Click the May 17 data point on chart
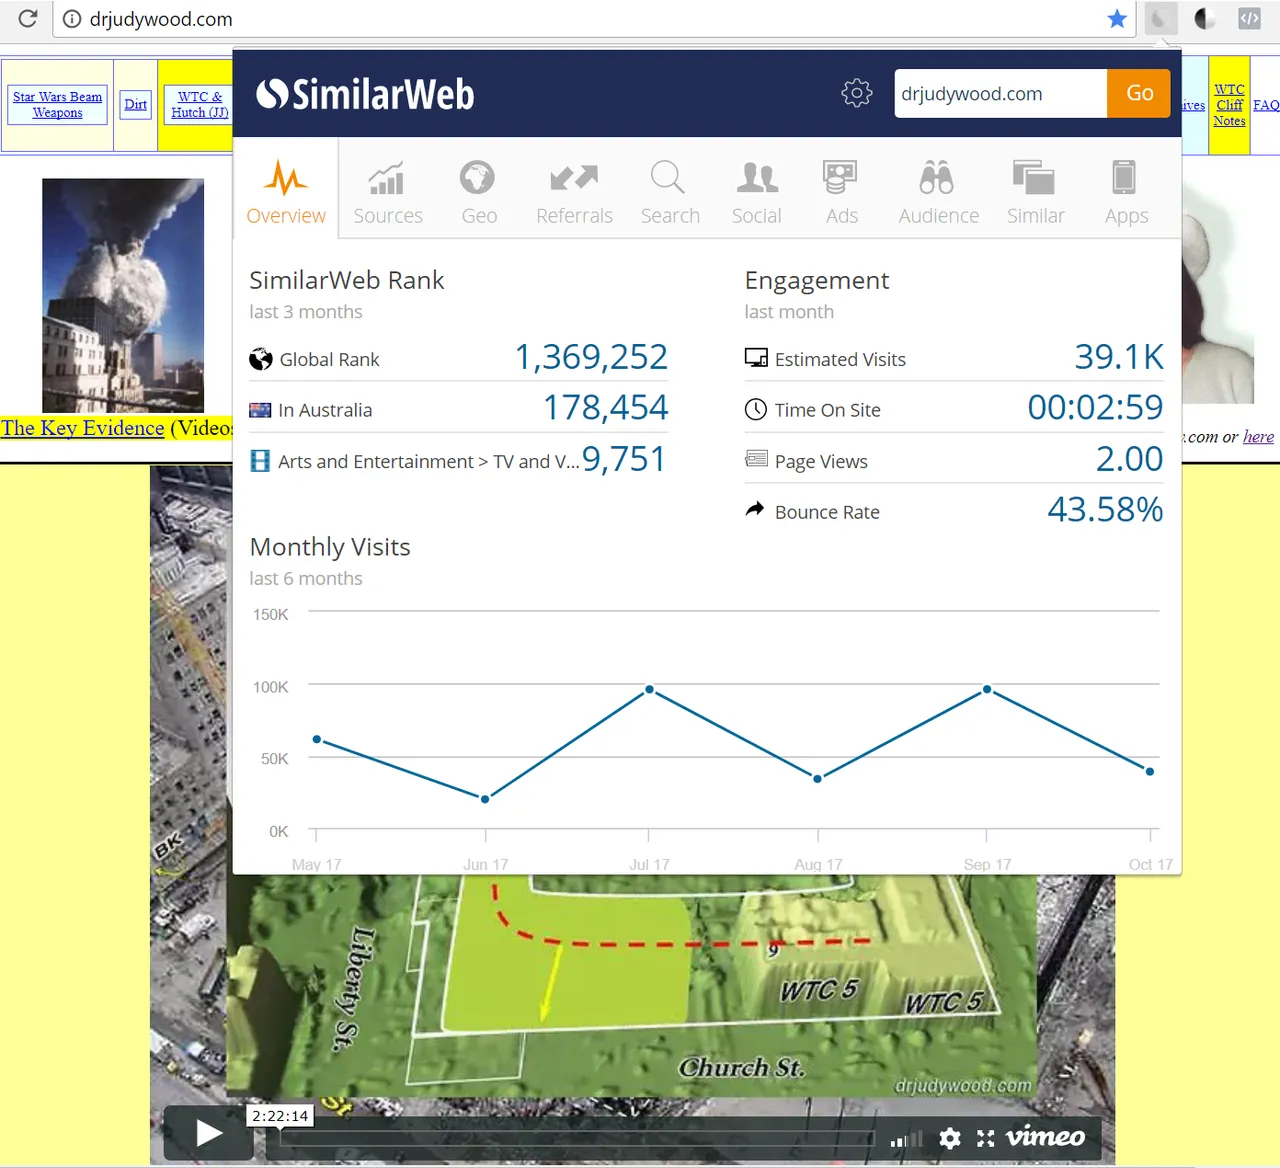Image resolution: width=1280 pixels, height=1168 pixels. pos(317,739)
